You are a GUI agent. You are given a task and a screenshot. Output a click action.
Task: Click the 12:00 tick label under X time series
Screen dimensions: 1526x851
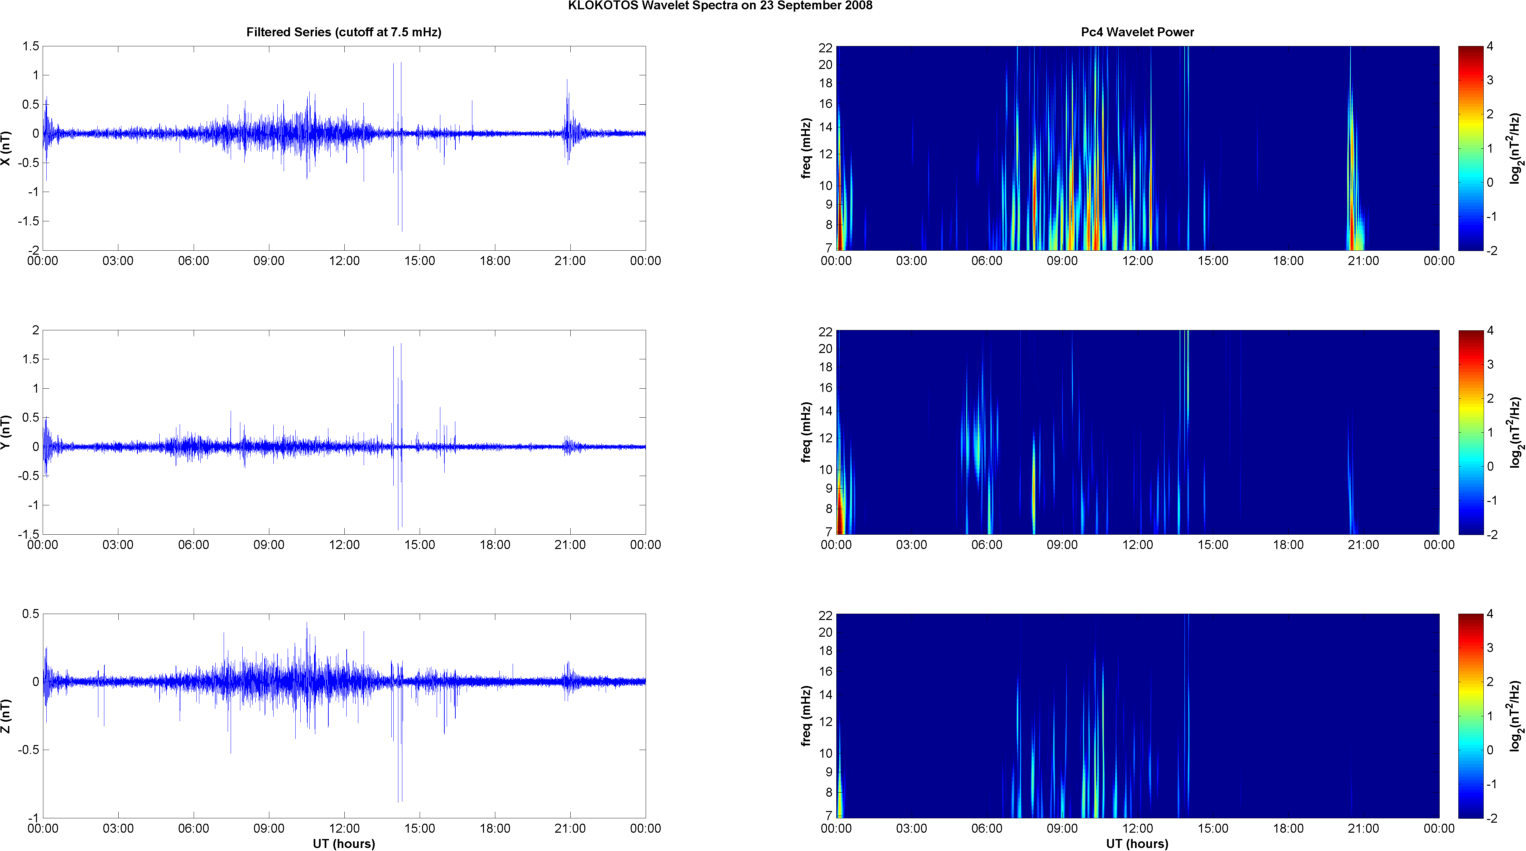pyautogui.click(x=344, y=261)
